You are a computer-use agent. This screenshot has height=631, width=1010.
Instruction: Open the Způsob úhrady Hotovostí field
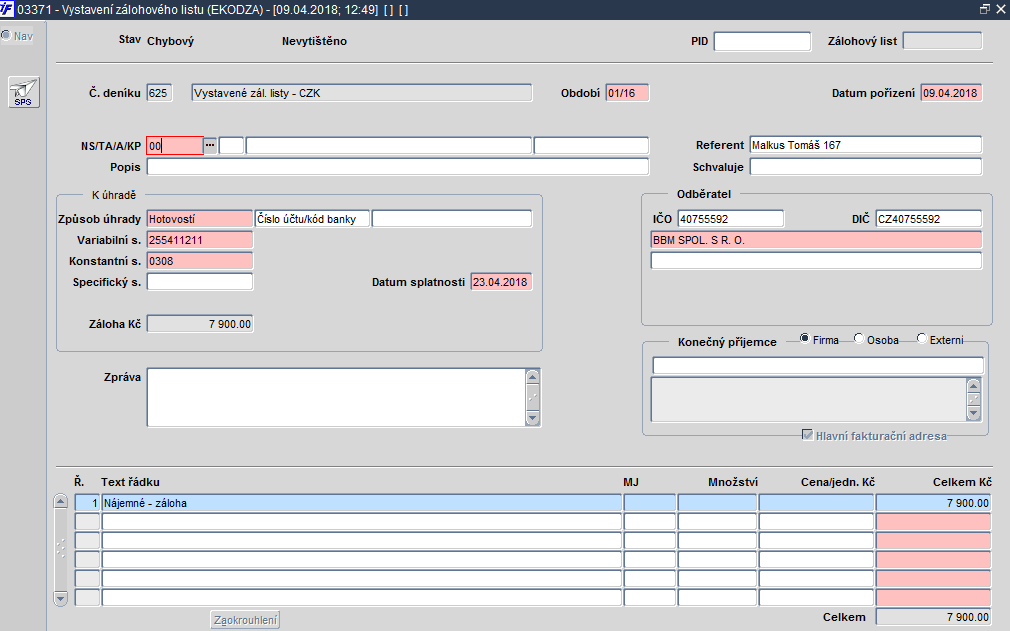(200, 219)
